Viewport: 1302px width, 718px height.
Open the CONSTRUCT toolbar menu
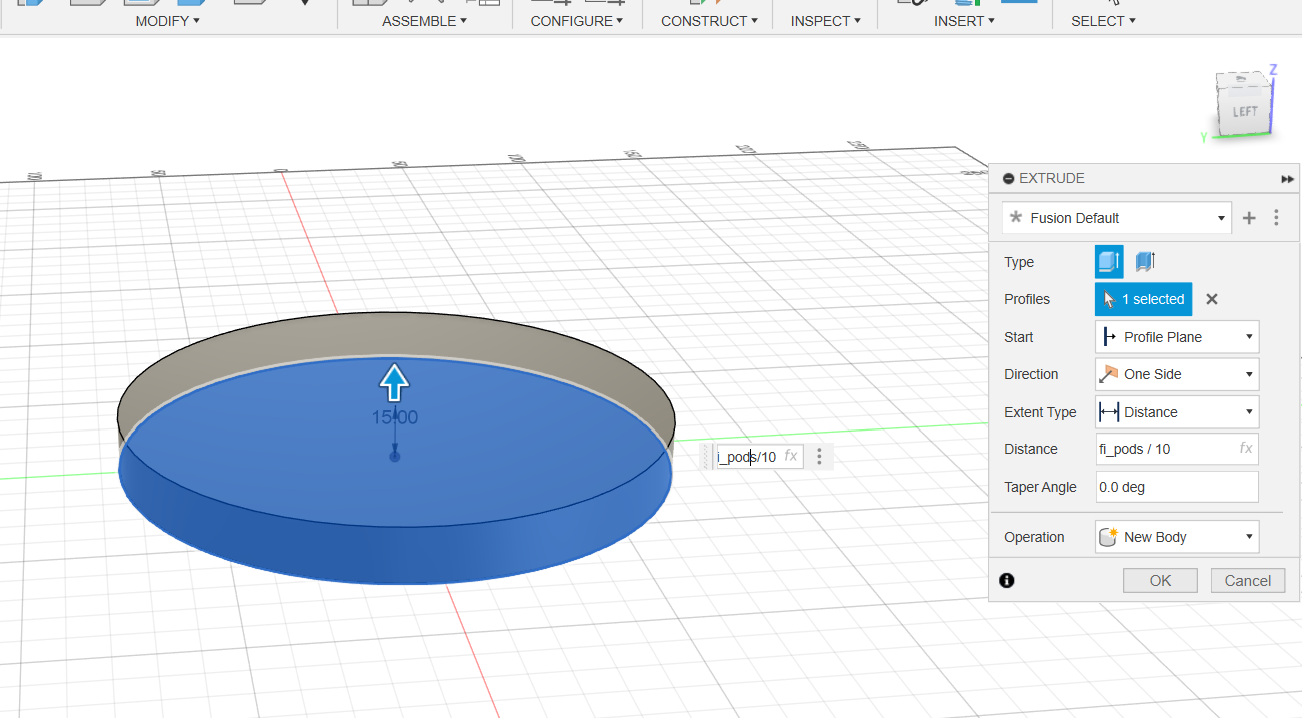point(709,21)
